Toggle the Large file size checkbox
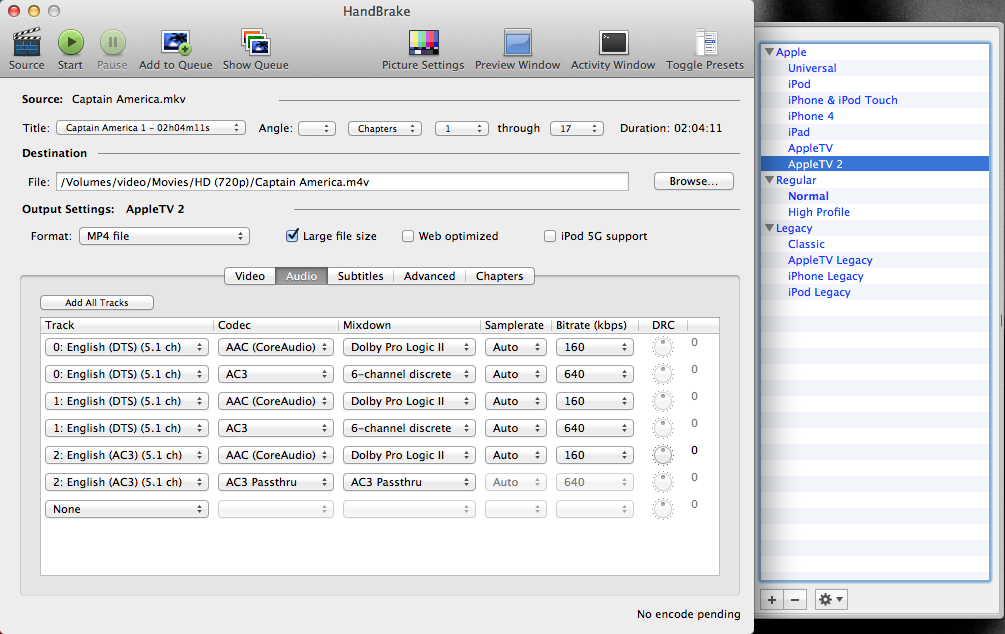Screen dimensions: 1005x634 pyautogui.click(x=292, y=235)
